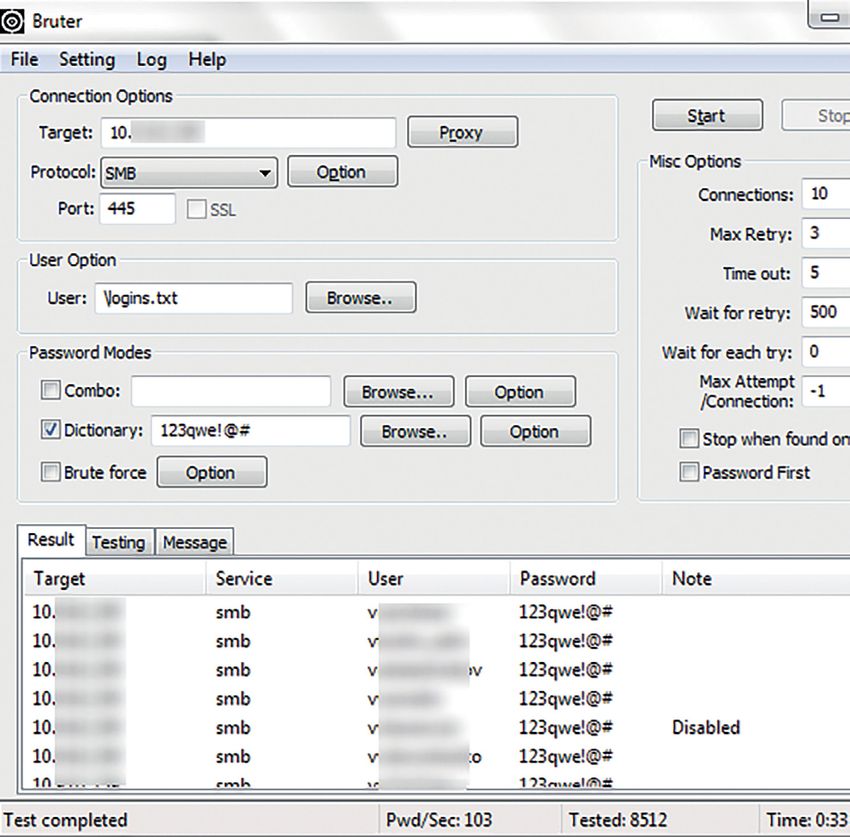Screen dimensions: 850x837
Task: Open the File menu
Action: (x=25, y=59)
